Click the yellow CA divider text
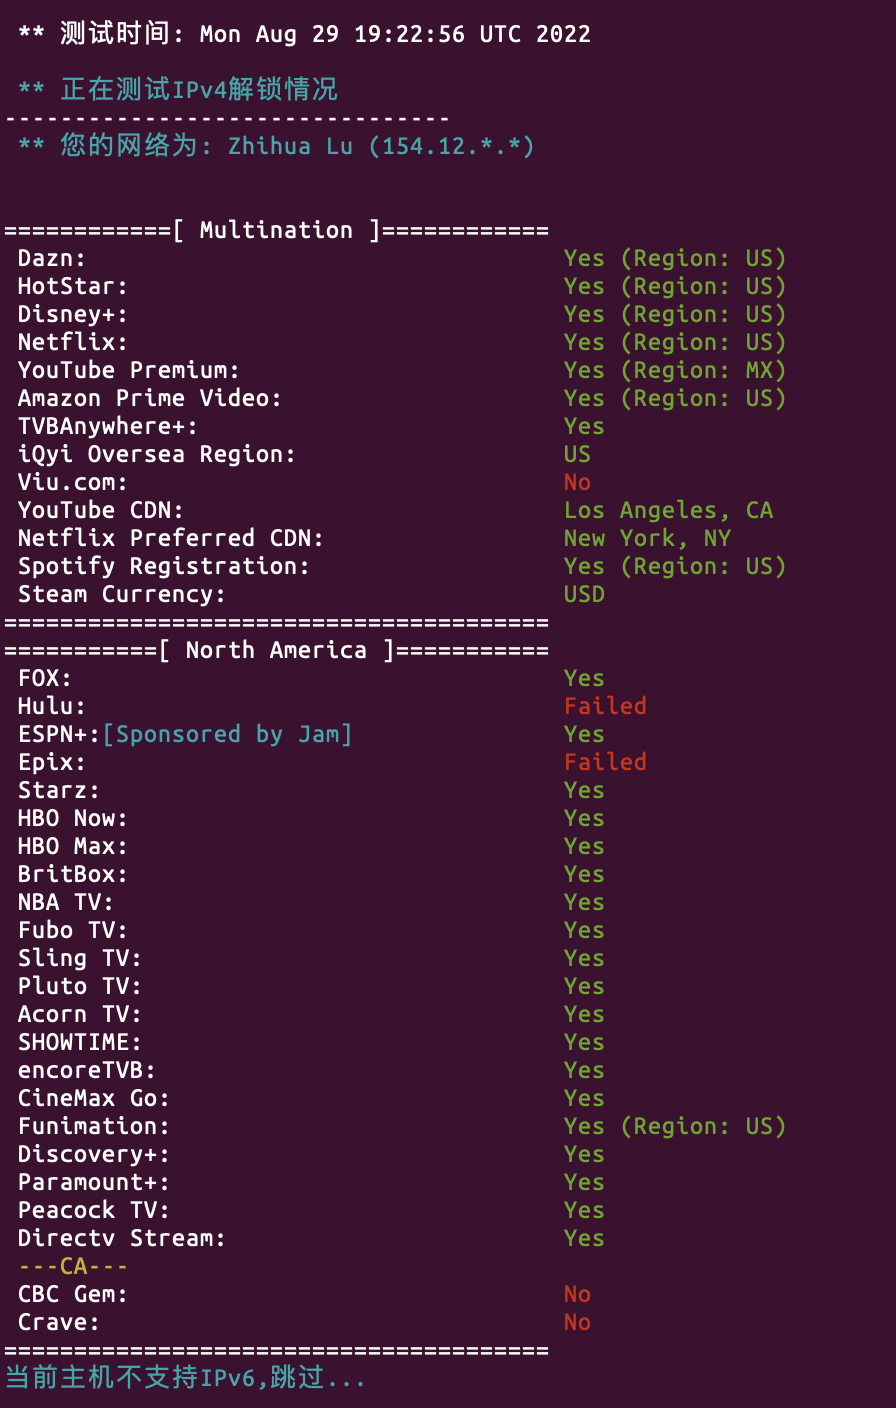Image resolution: width=896 pixels, height=1408 pixels. 73,1266
